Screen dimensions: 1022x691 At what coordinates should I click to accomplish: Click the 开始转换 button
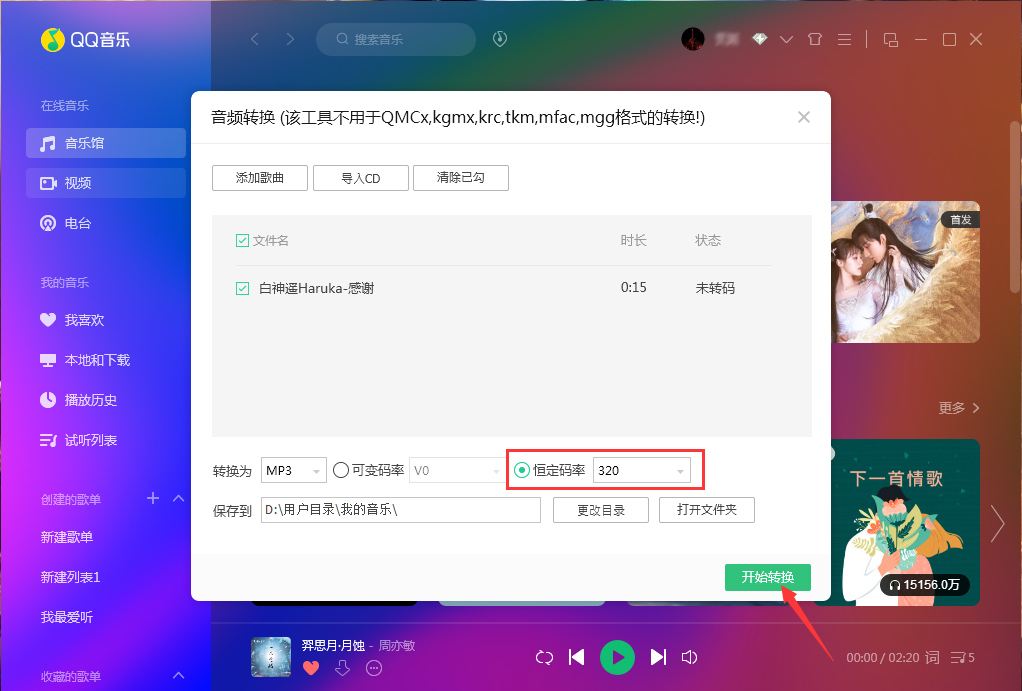click(x=767, y=577)
